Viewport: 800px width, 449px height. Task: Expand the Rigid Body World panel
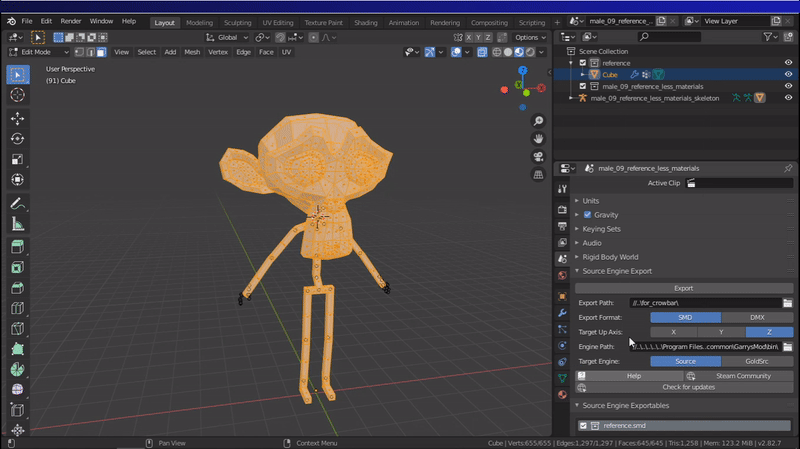(611, 257)
